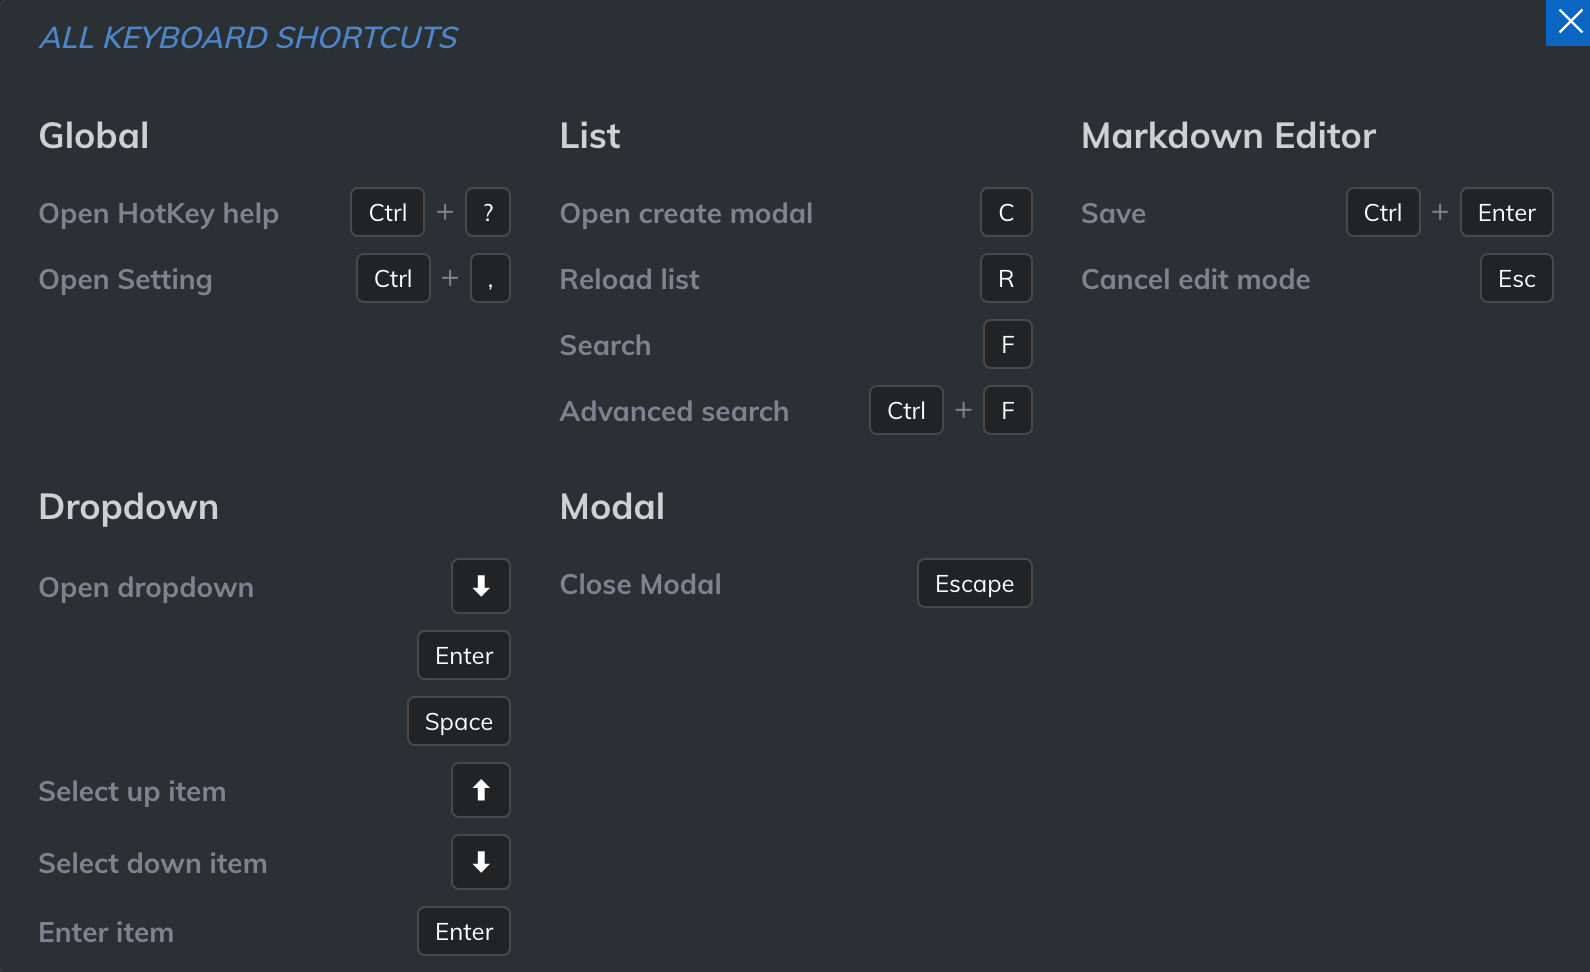Click the up arrow key icon
The height and width of the screenshot is (972, 1590).
[x=481, y=790]
